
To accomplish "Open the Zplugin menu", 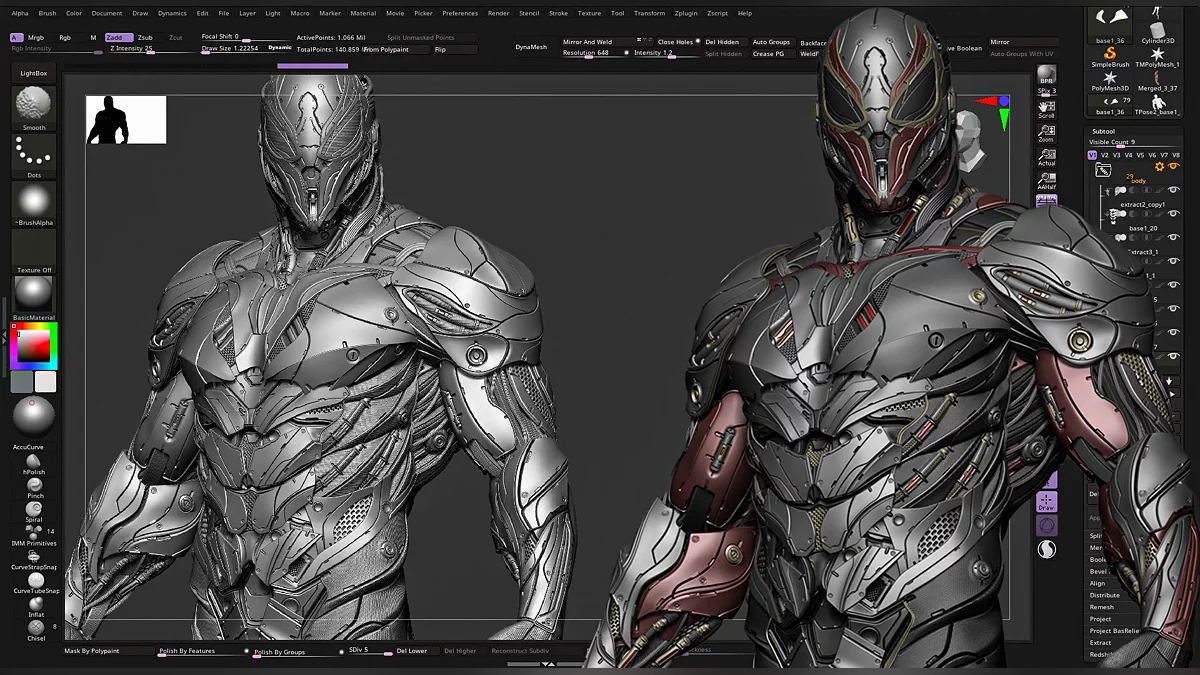I will (686, 13).
